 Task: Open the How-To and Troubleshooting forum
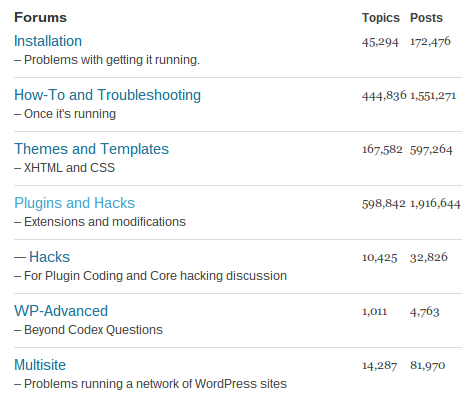pos(107,95)
